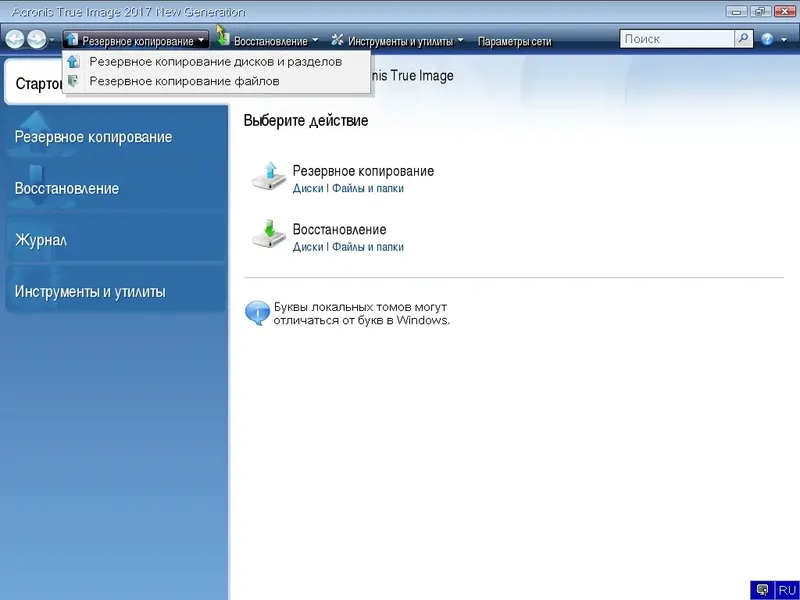Click the disk backup icon in open menu
The image size is (800, 600).
tap(74, 61)
